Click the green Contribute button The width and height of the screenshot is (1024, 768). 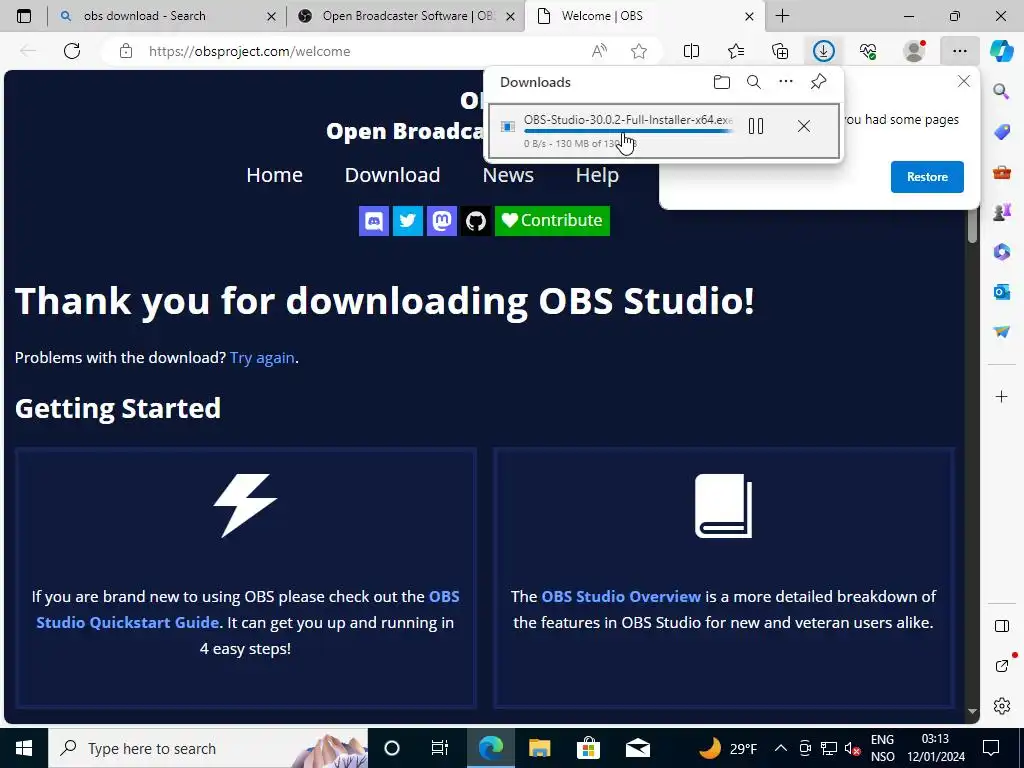click(552, 221)
